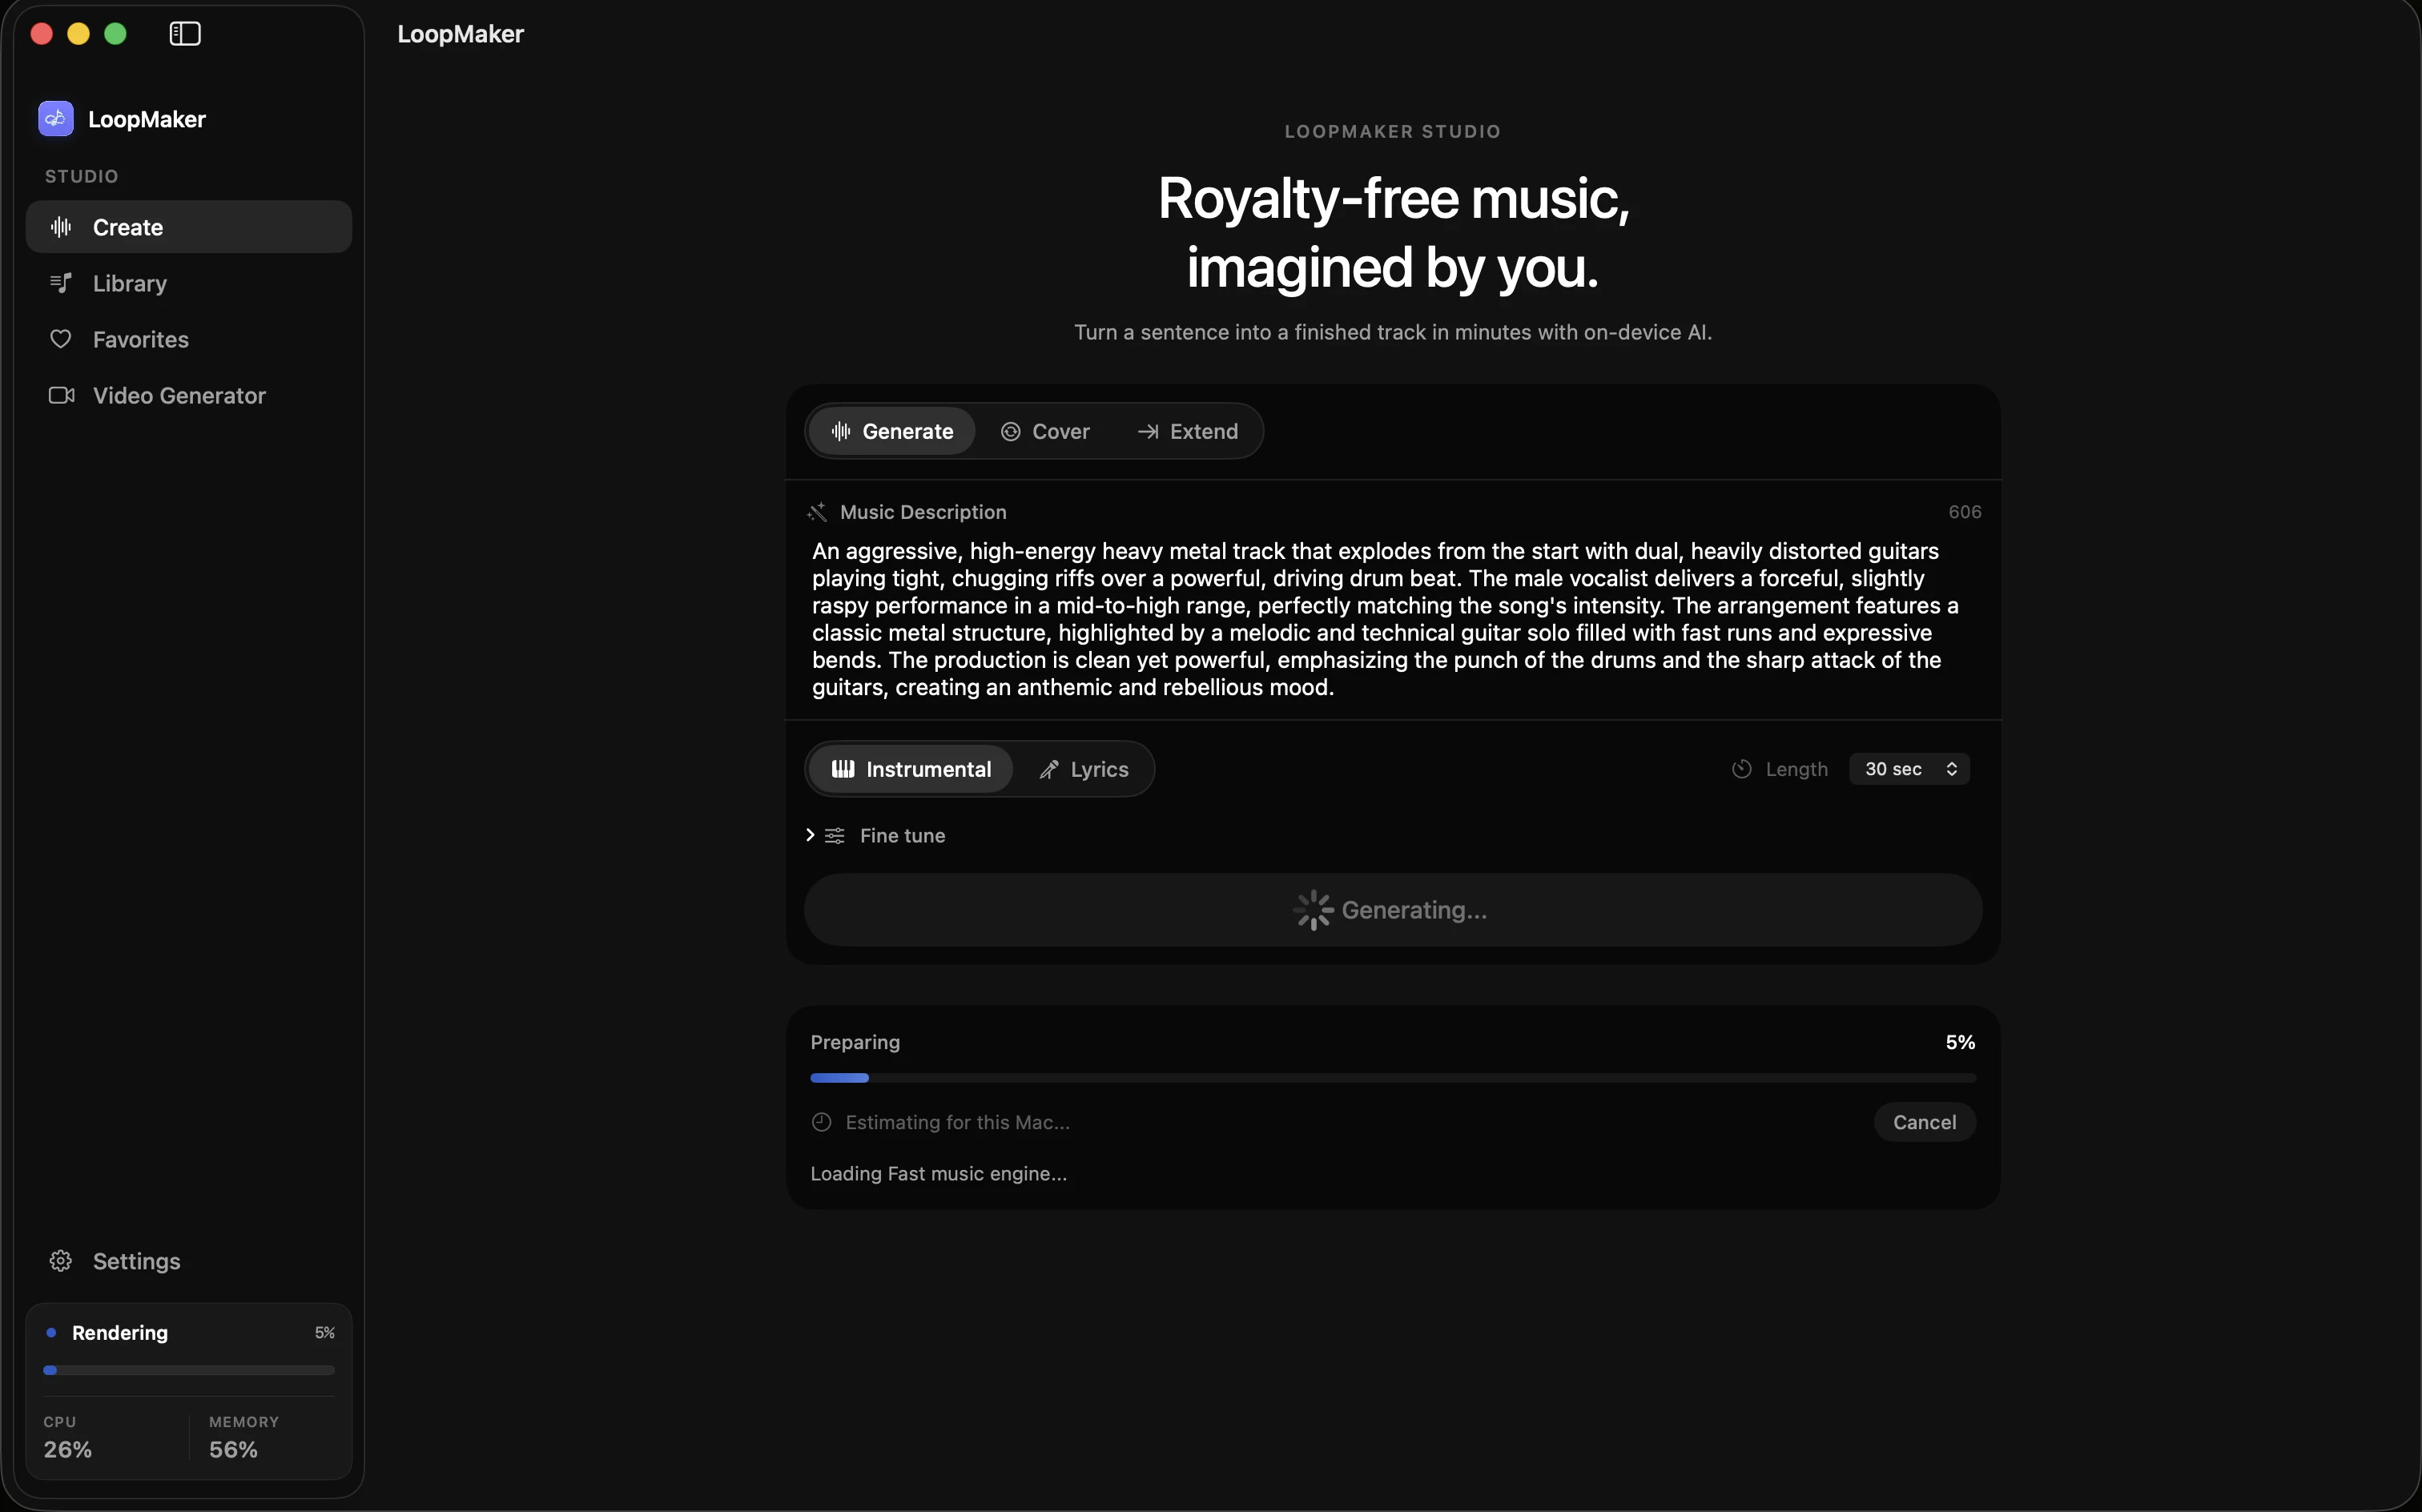Click the 5% value in Preparing panel
Screen dimensions: 2422x1512
coord(1960,1042)
